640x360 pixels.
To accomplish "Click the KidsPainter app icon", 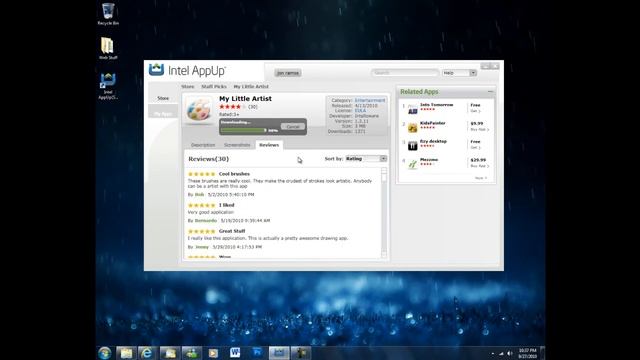I will point(413,127).
